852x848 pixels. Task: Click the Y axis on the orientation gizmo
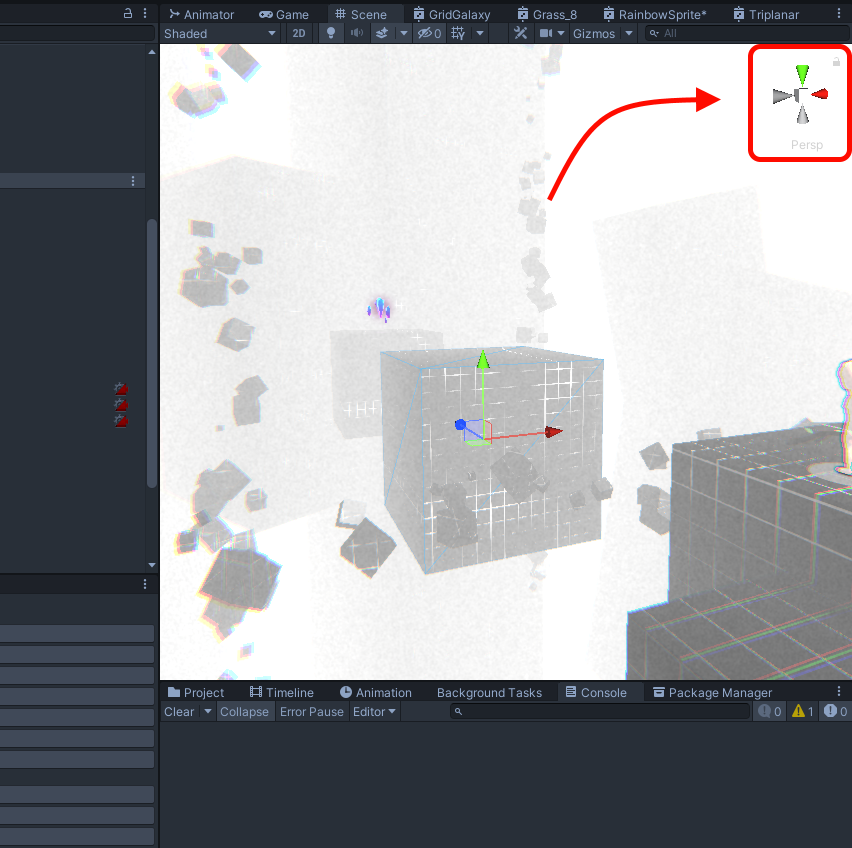tap(801, 74)
